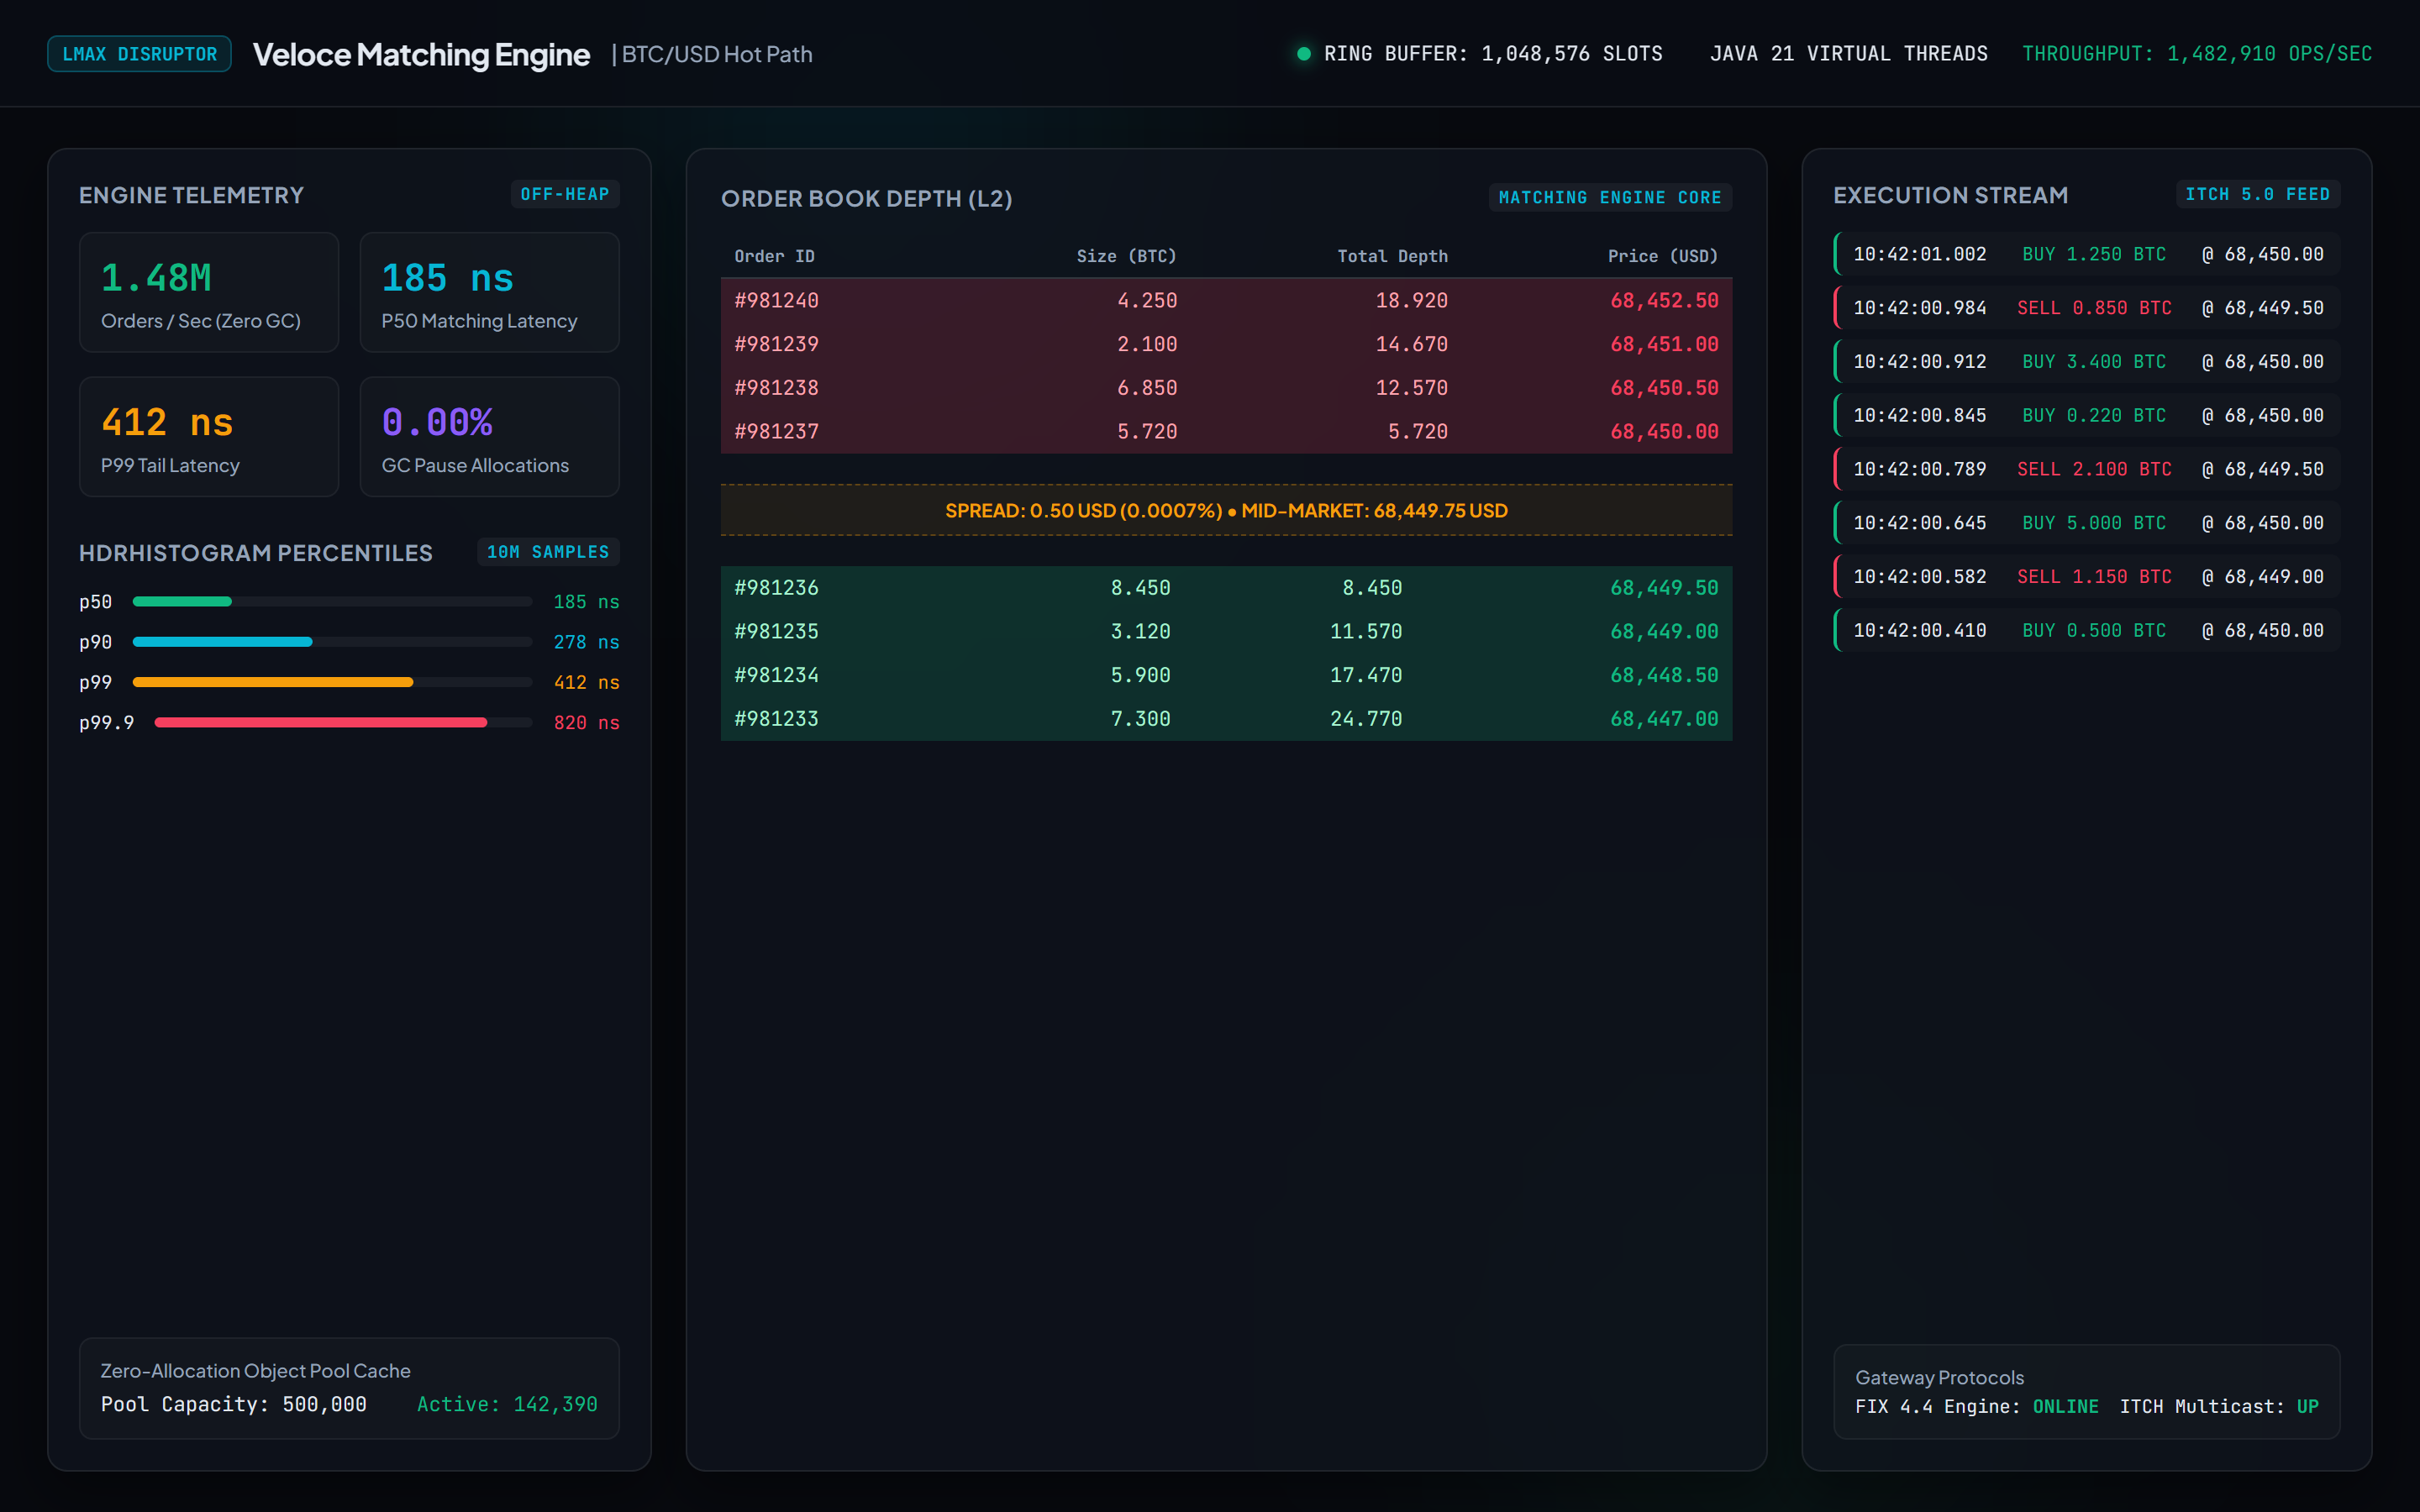The height and width of the screenshot is (1512, 2420).
Task: Select the 1.48M Orders / Sec card
Action: (x=209, y=293)
